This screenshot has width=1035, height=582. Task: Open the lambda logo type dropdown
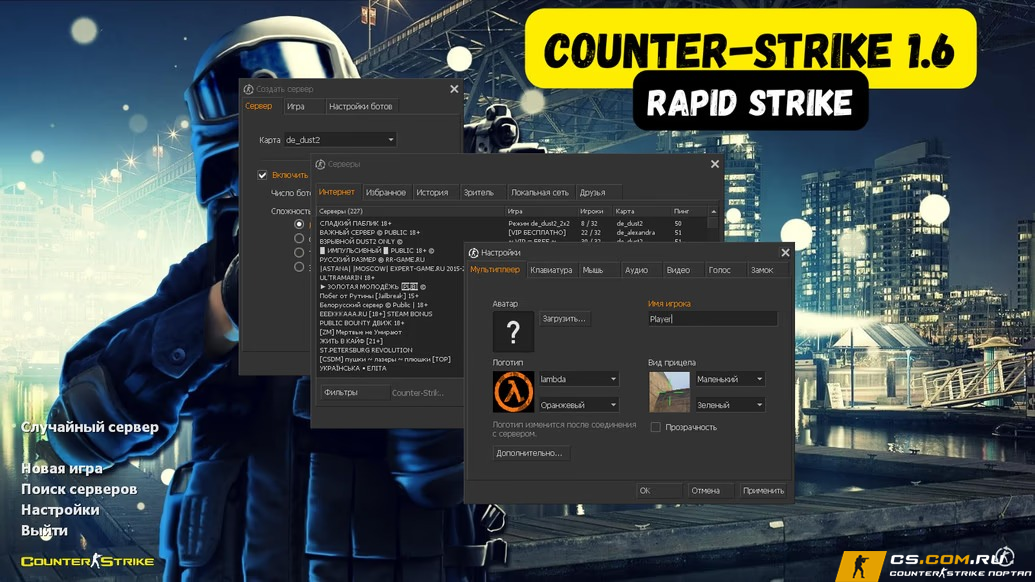pyautogui.click(x=578, y=379)
